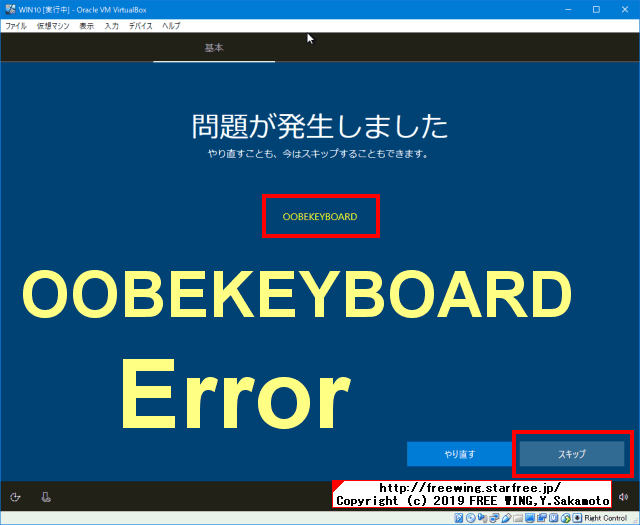Click the Right Control host key label
Screen dimensions: 640x525
[605, 518]
